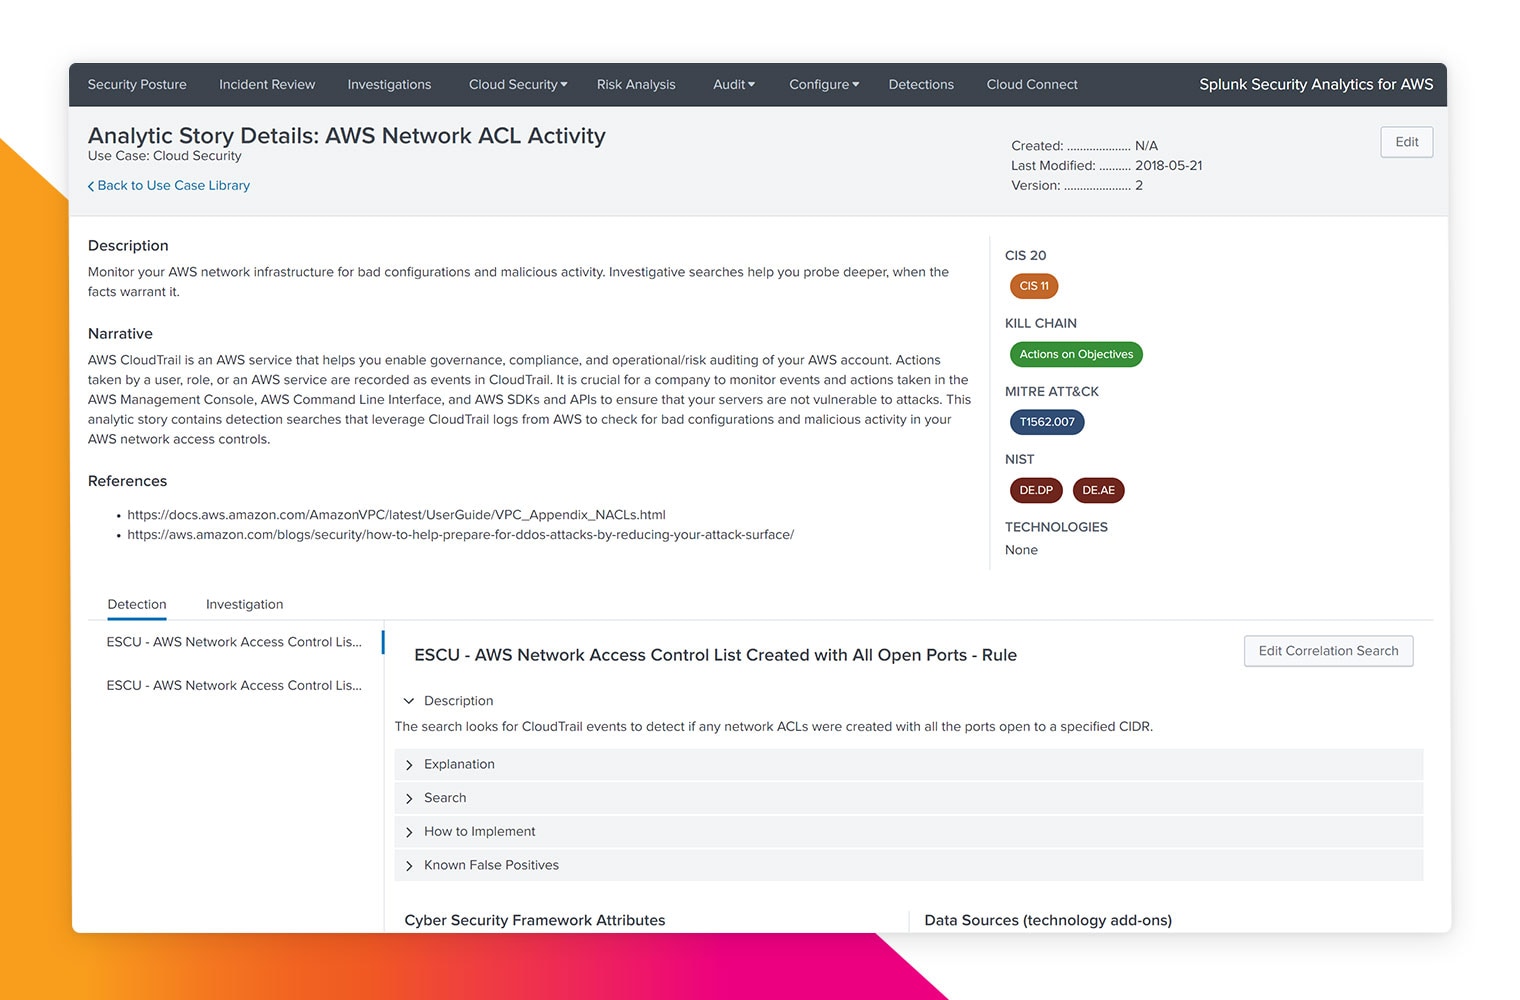Screen dimensions: 1520x1000
Task: Click the T1562.007 MITRE ATT&CK tag
Action: [x=1047, y=422]
